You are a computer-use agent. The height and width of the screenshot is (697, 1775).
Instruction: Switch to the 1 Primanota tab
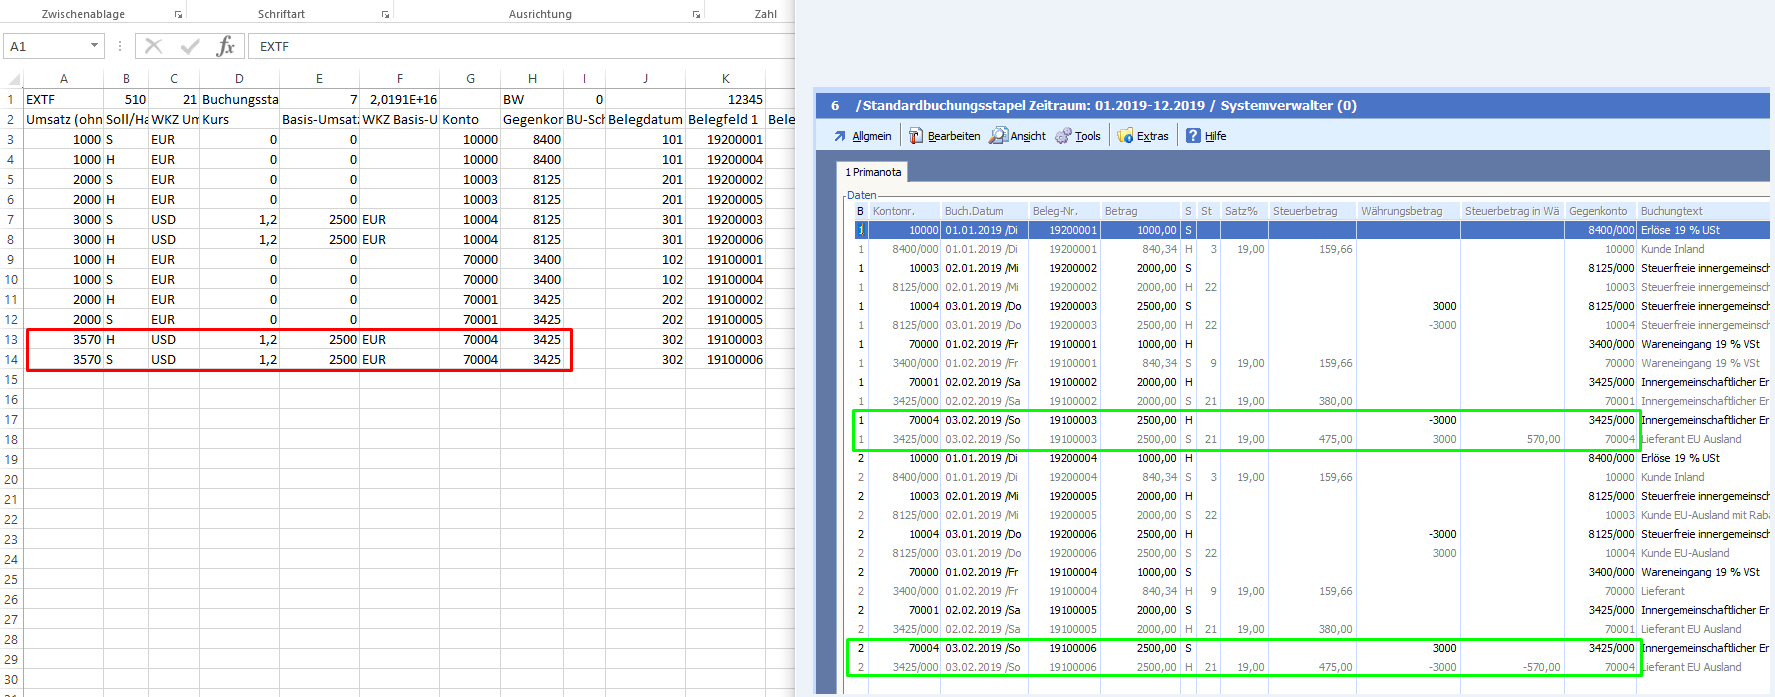point(873,172)
